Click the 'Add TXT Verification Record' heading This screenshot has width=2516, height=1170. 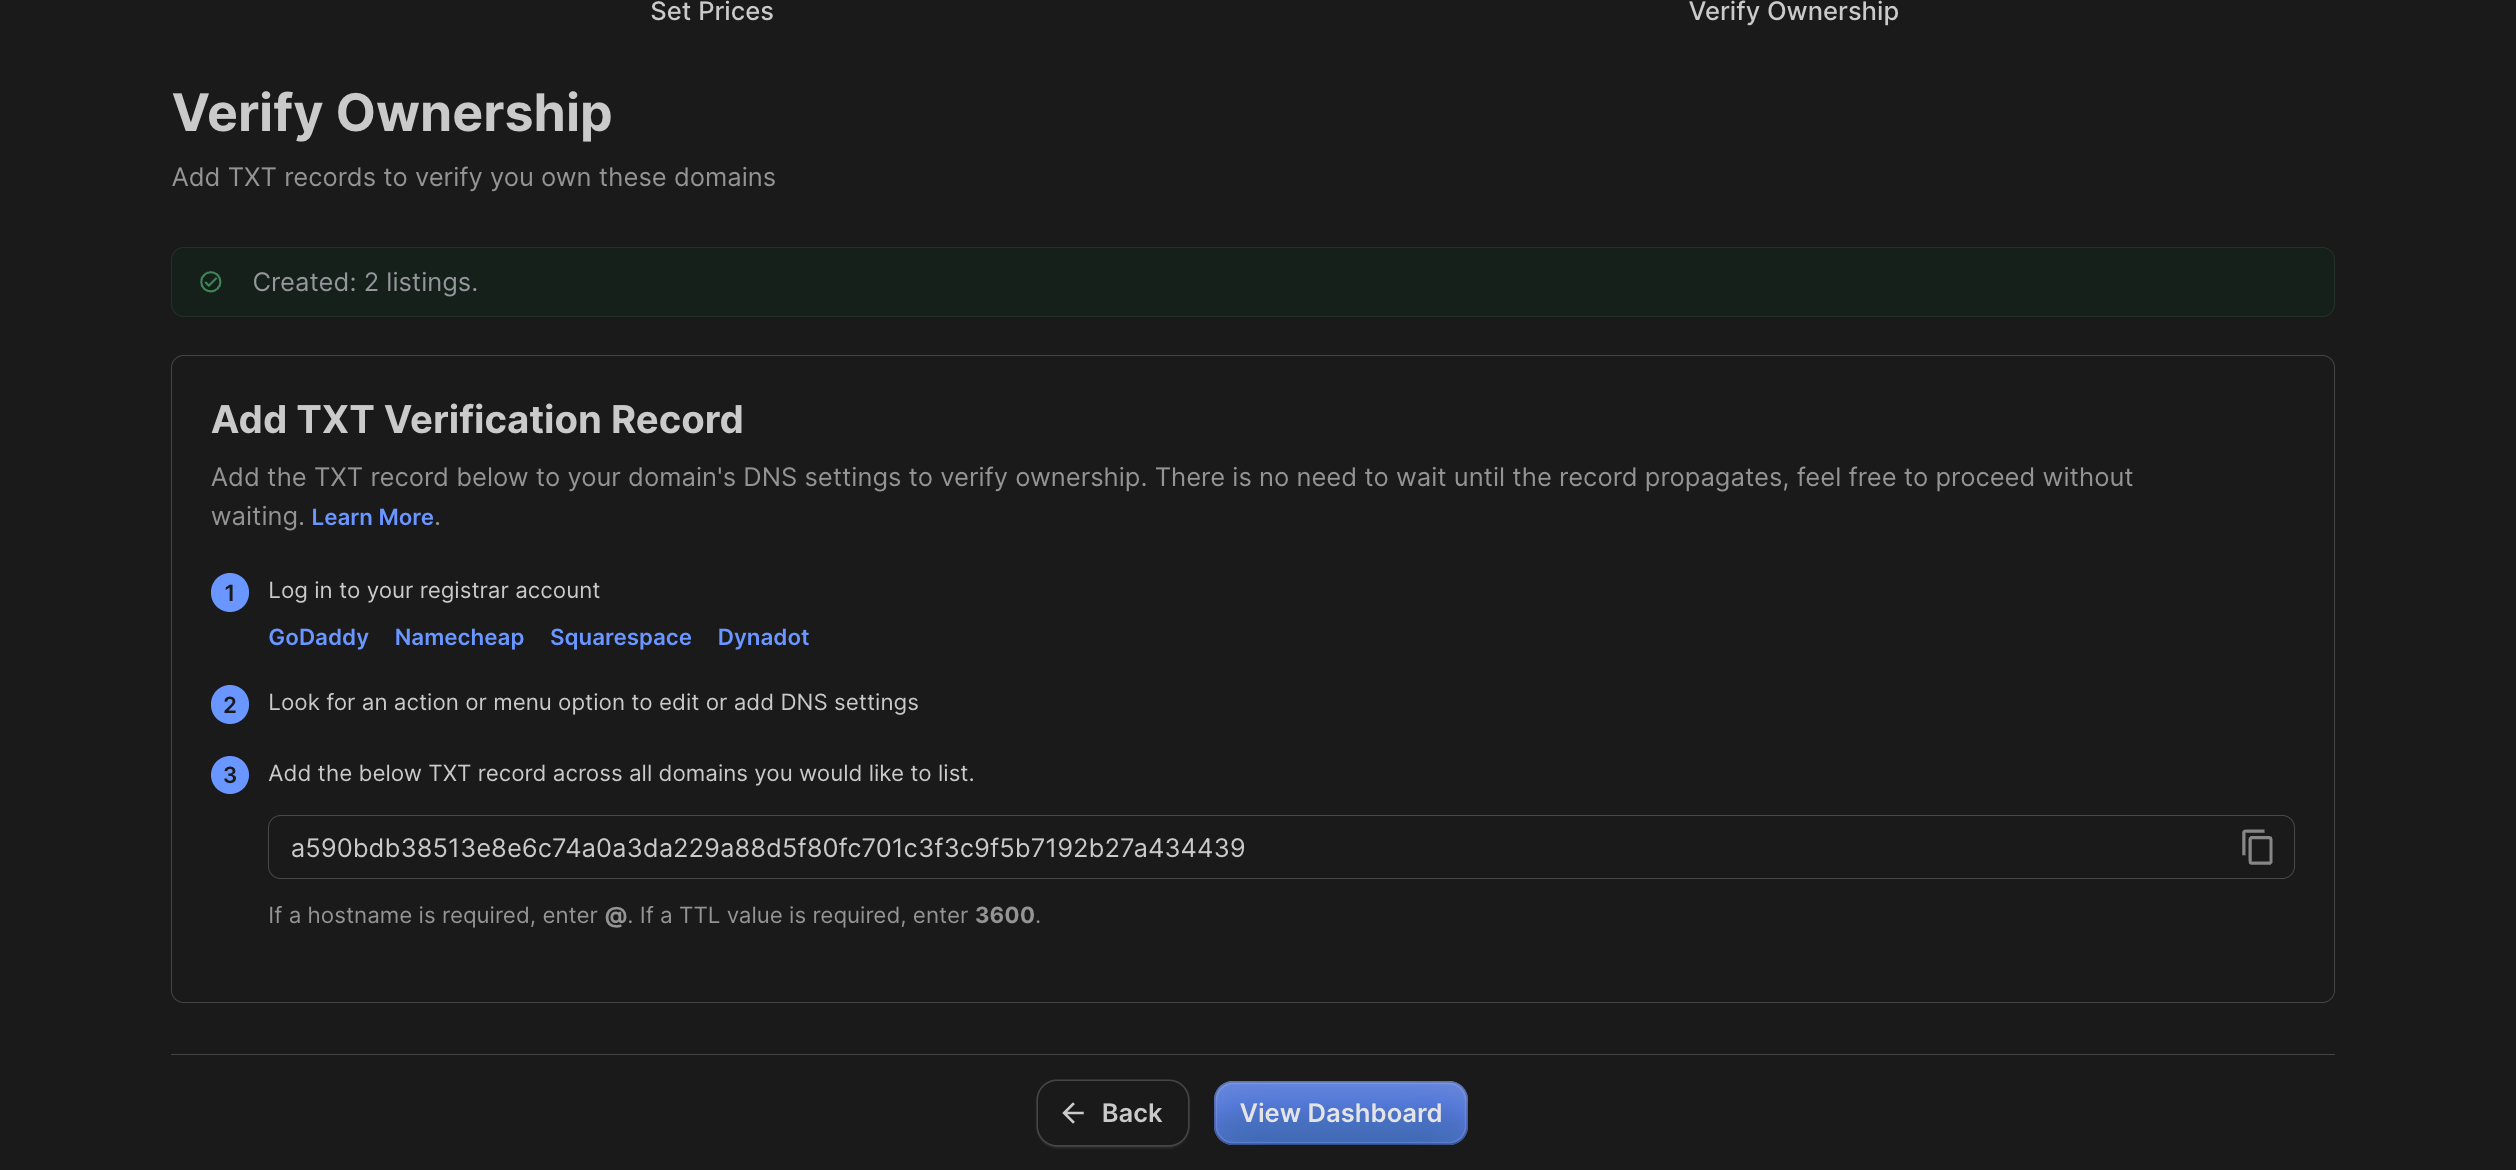pyautogui.click(x=477, y=420)
